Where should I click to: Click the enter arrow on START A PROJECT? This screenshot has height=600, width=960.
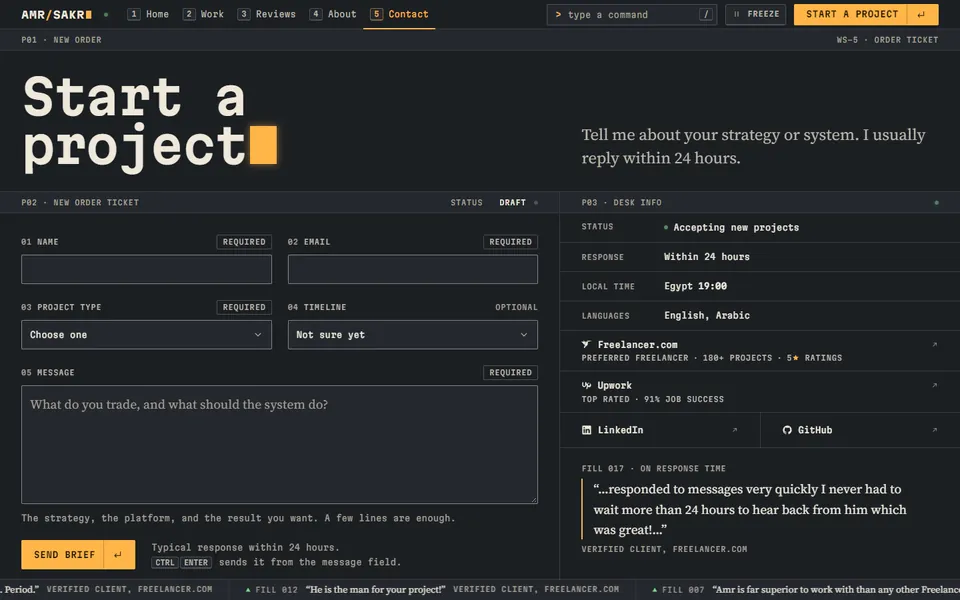(921, 14)
